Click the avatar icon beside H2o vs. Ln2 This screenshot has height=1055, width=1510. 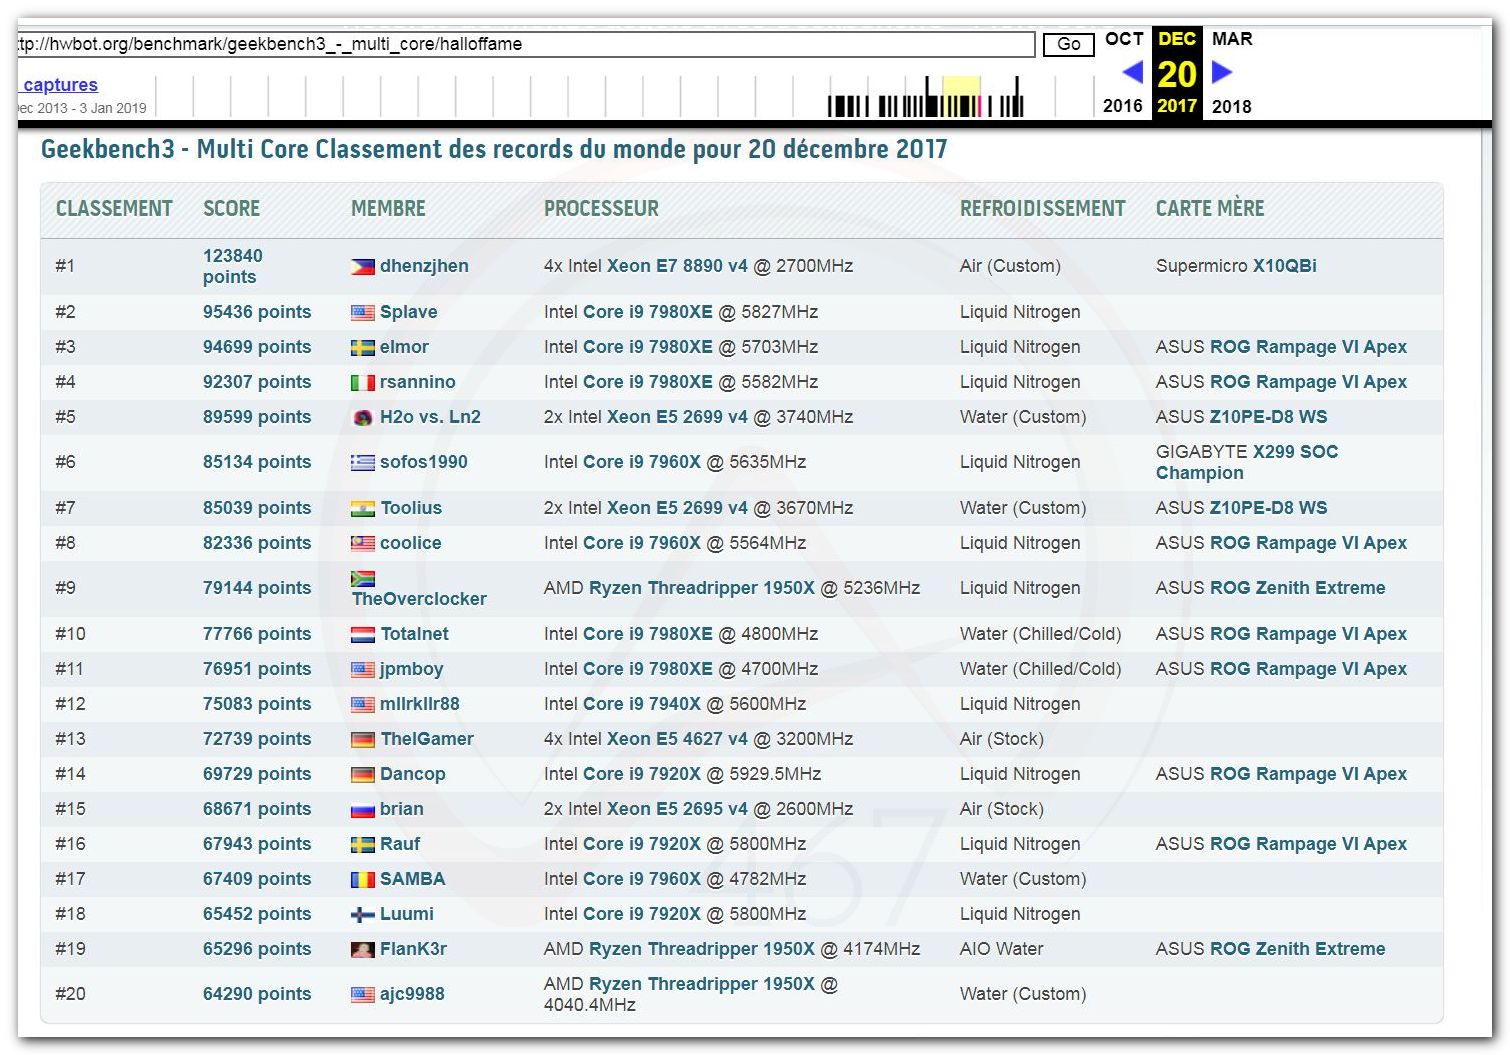363,417
